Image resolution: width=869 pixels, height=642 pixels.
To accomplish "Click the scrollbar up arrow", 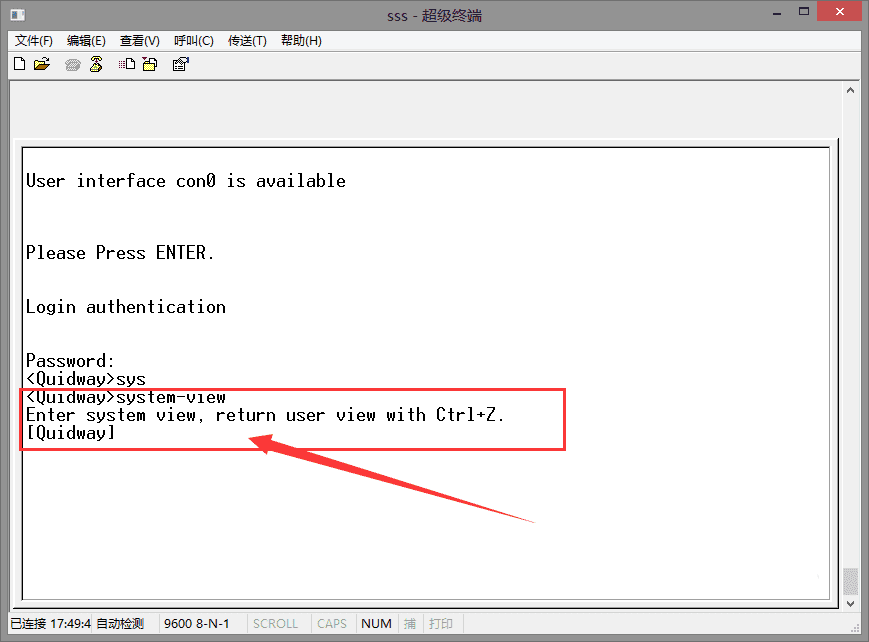I will [x=850, y=90].
